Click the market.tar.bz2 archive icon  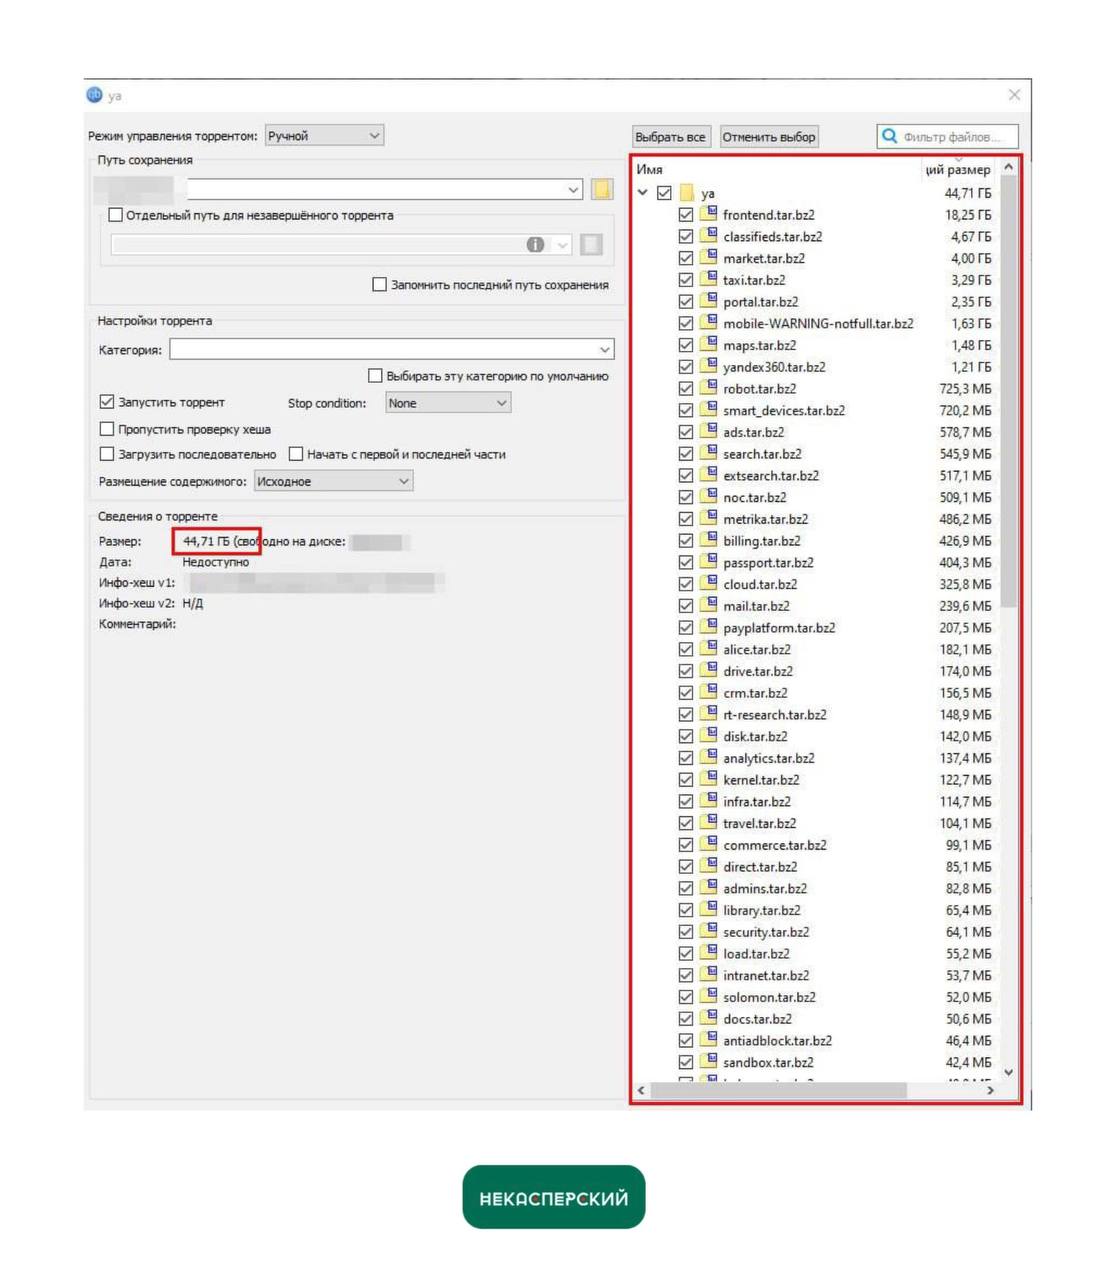point(709,258)
